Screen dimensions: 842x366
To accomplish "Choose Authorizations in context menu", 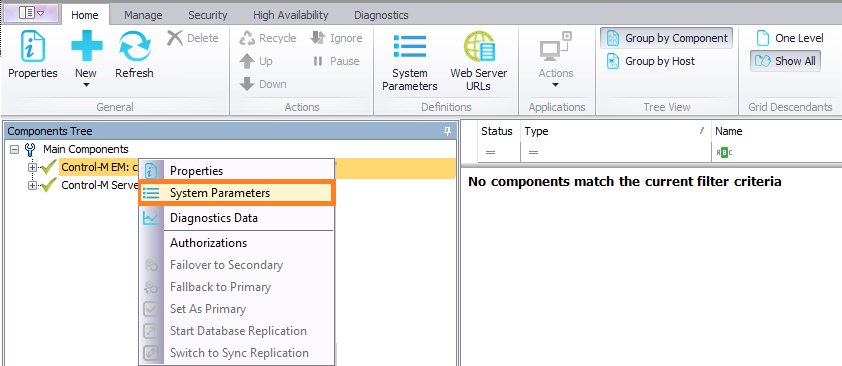I will [236, 243].
